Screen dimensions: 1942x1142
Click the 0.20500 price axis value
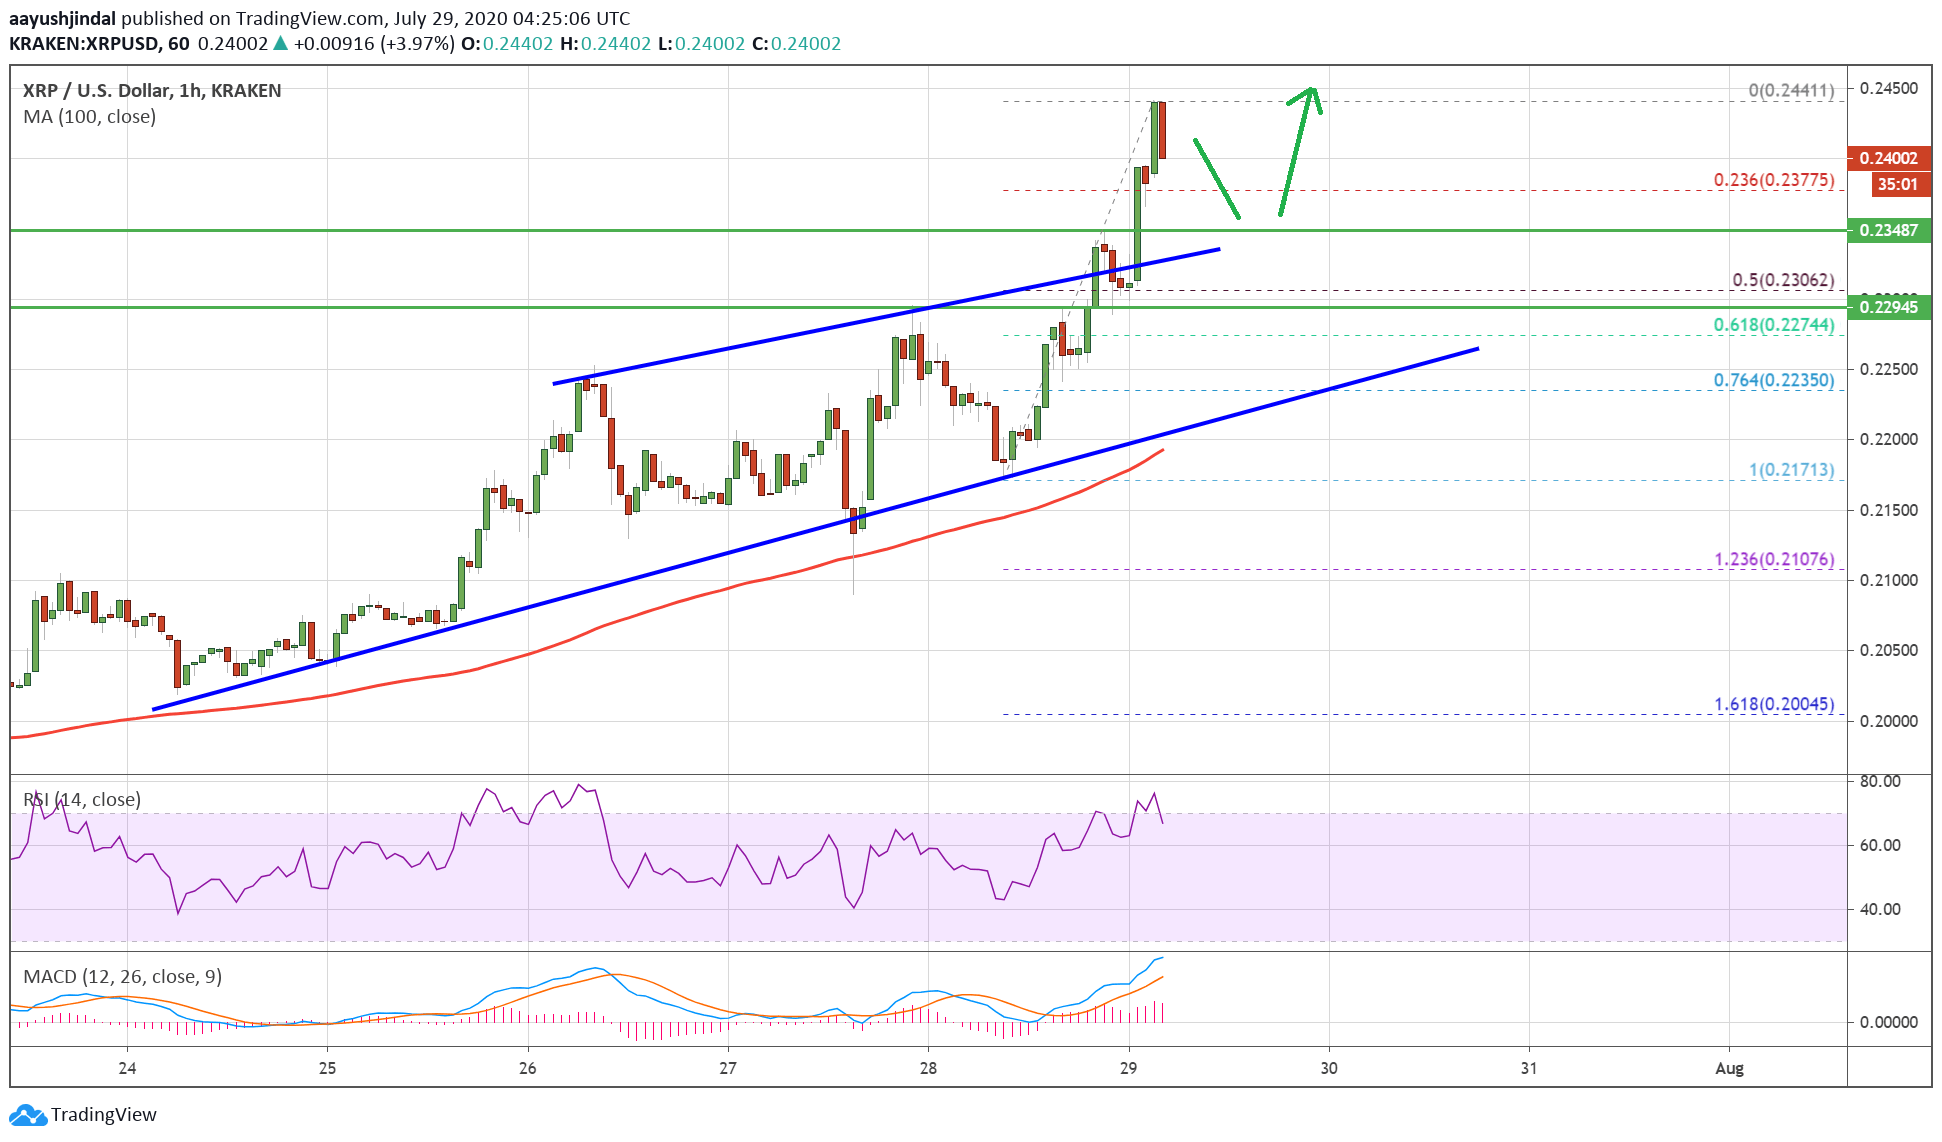pos(1888,651)
